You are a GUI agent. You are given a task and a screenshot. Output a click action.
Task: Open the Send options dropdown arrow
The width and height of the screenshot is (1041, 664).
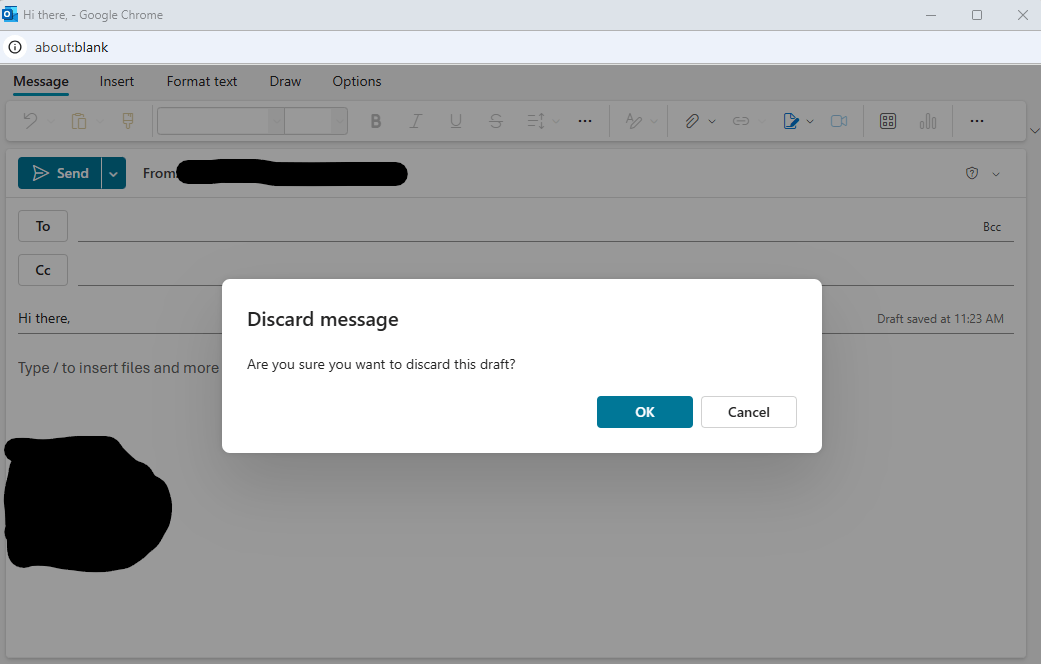coord(114,173)
